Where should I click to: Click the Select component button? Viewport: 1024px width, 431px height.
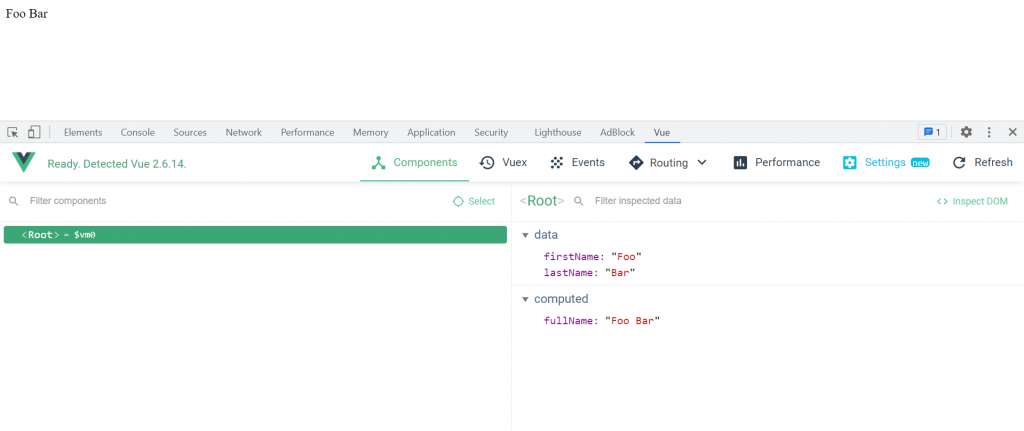(474, 201)
